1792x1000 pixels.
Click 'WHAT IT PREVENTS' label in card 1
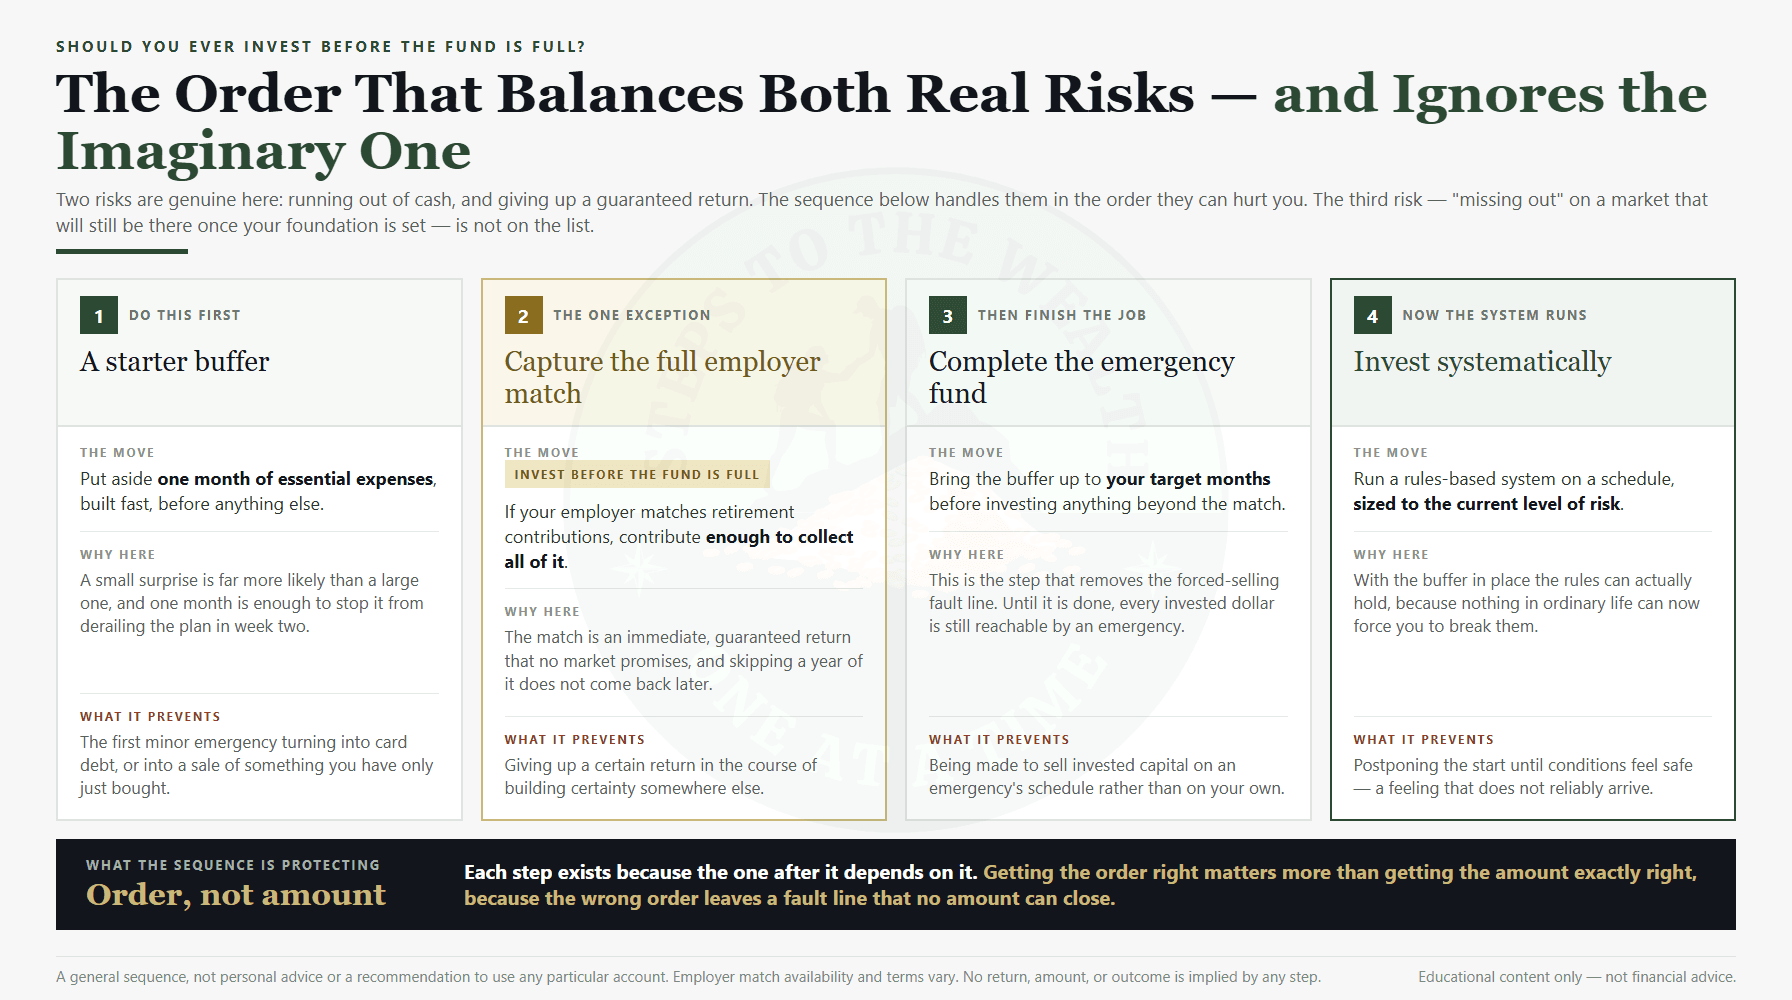(x=150, y=717)
